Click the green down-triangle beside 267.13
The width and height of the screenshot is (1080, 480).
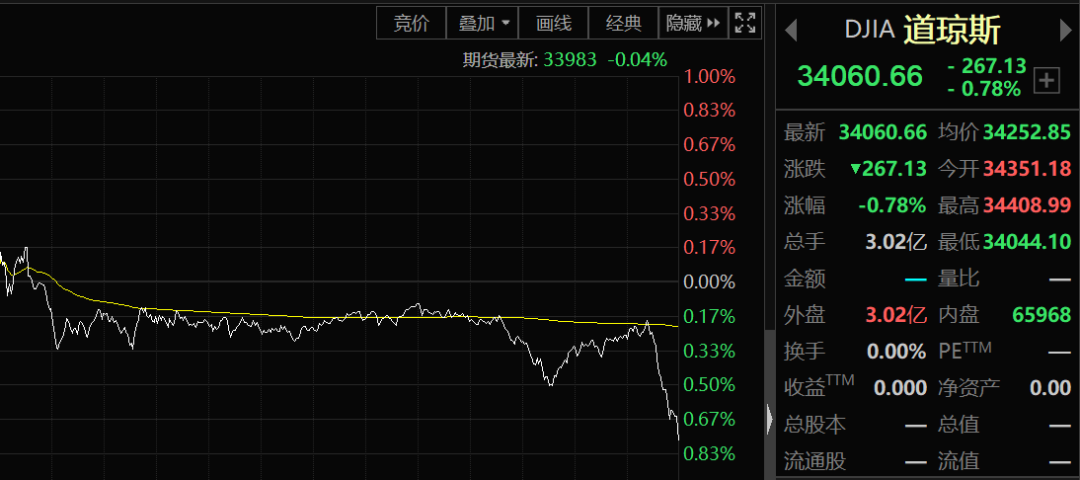(855, 169)
